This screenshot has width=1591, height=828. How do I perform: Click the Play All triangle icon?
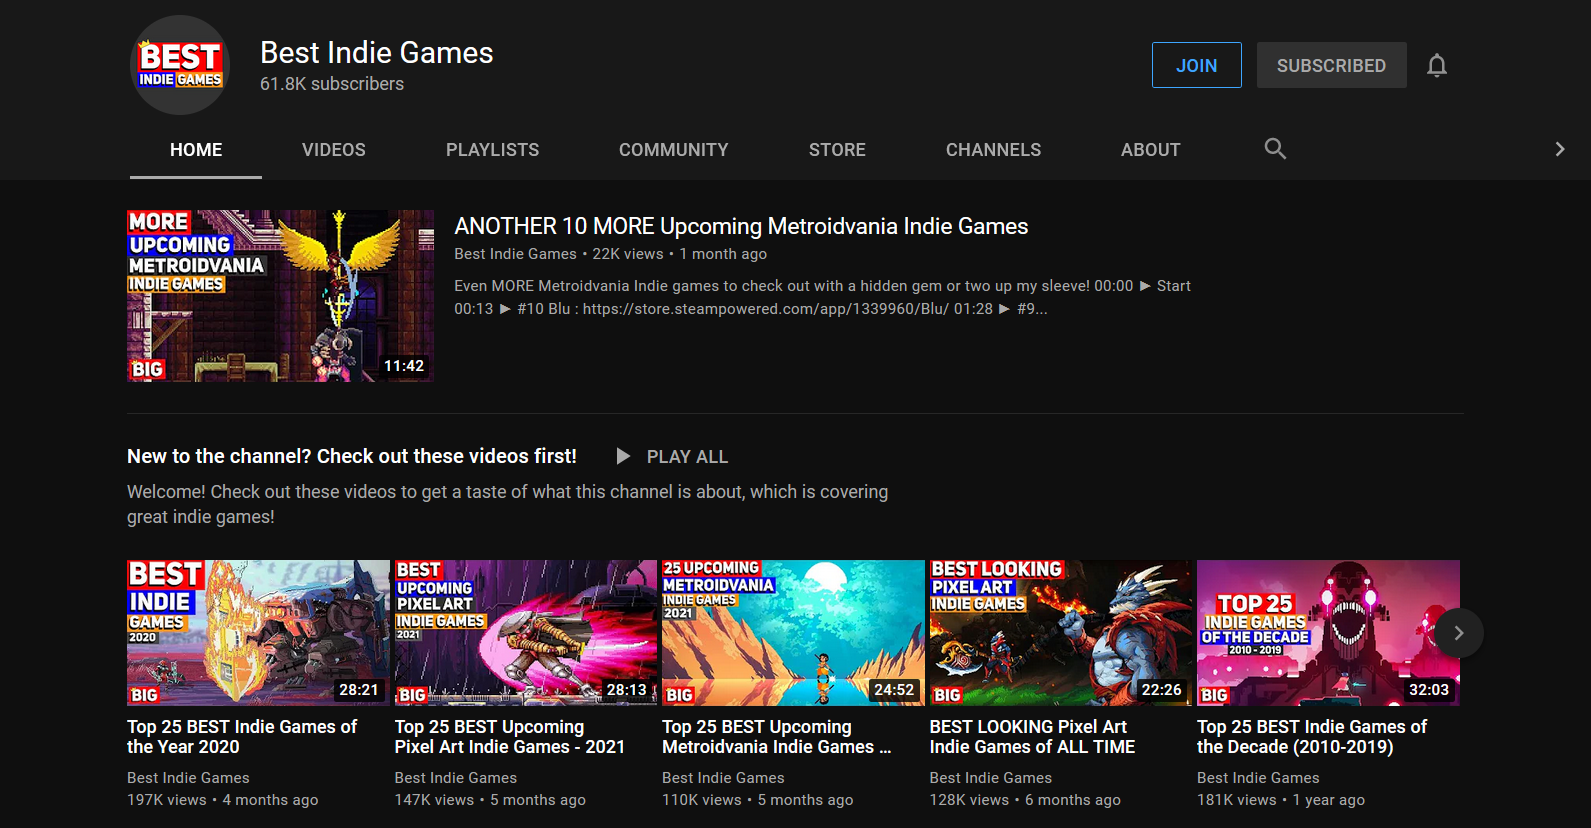click(x=623, y=456)
